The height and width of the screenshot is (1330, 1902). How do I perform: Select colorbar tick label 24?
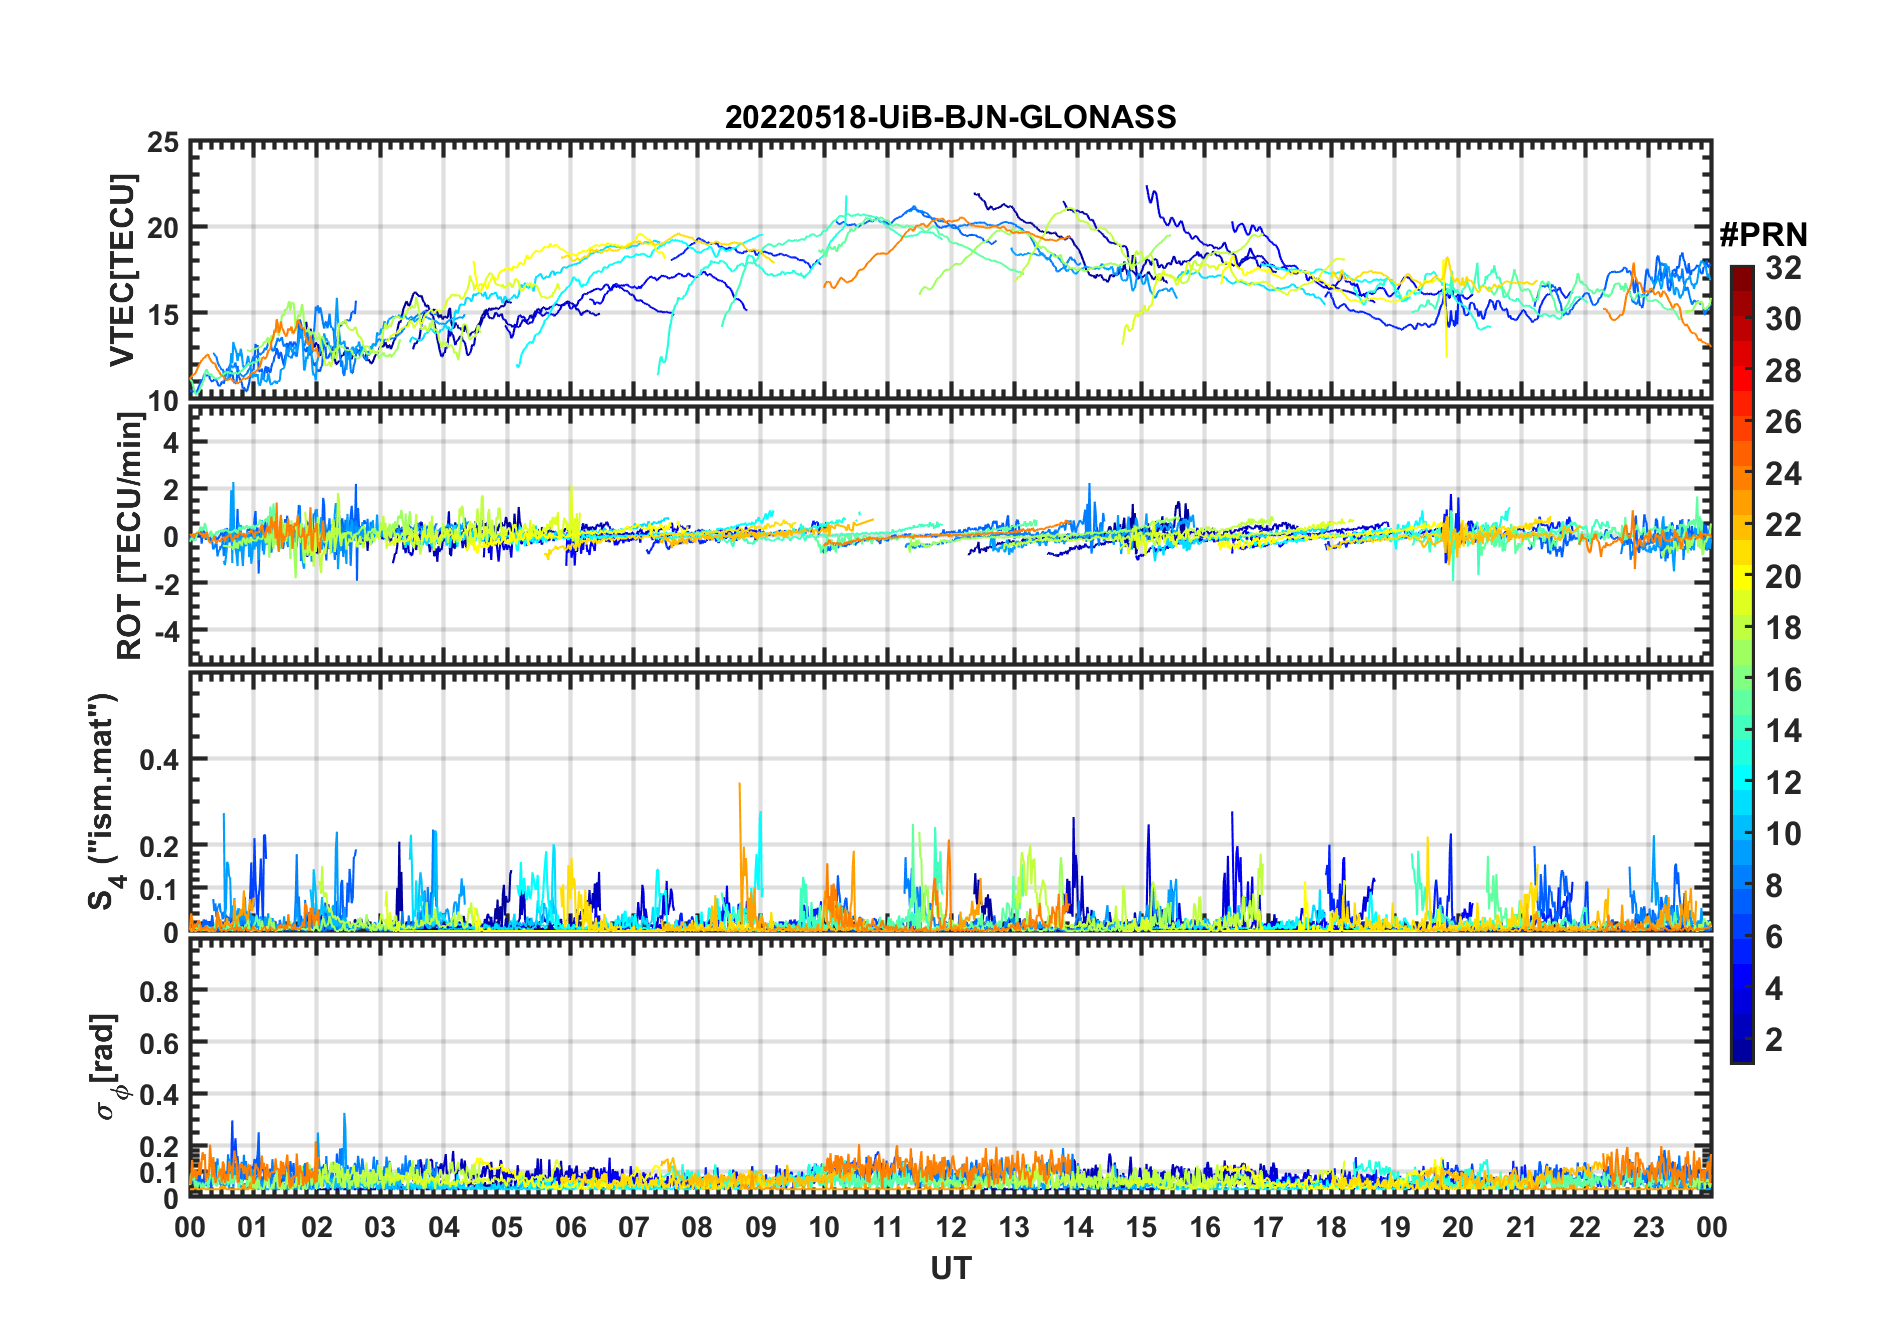coord(1783,474)
